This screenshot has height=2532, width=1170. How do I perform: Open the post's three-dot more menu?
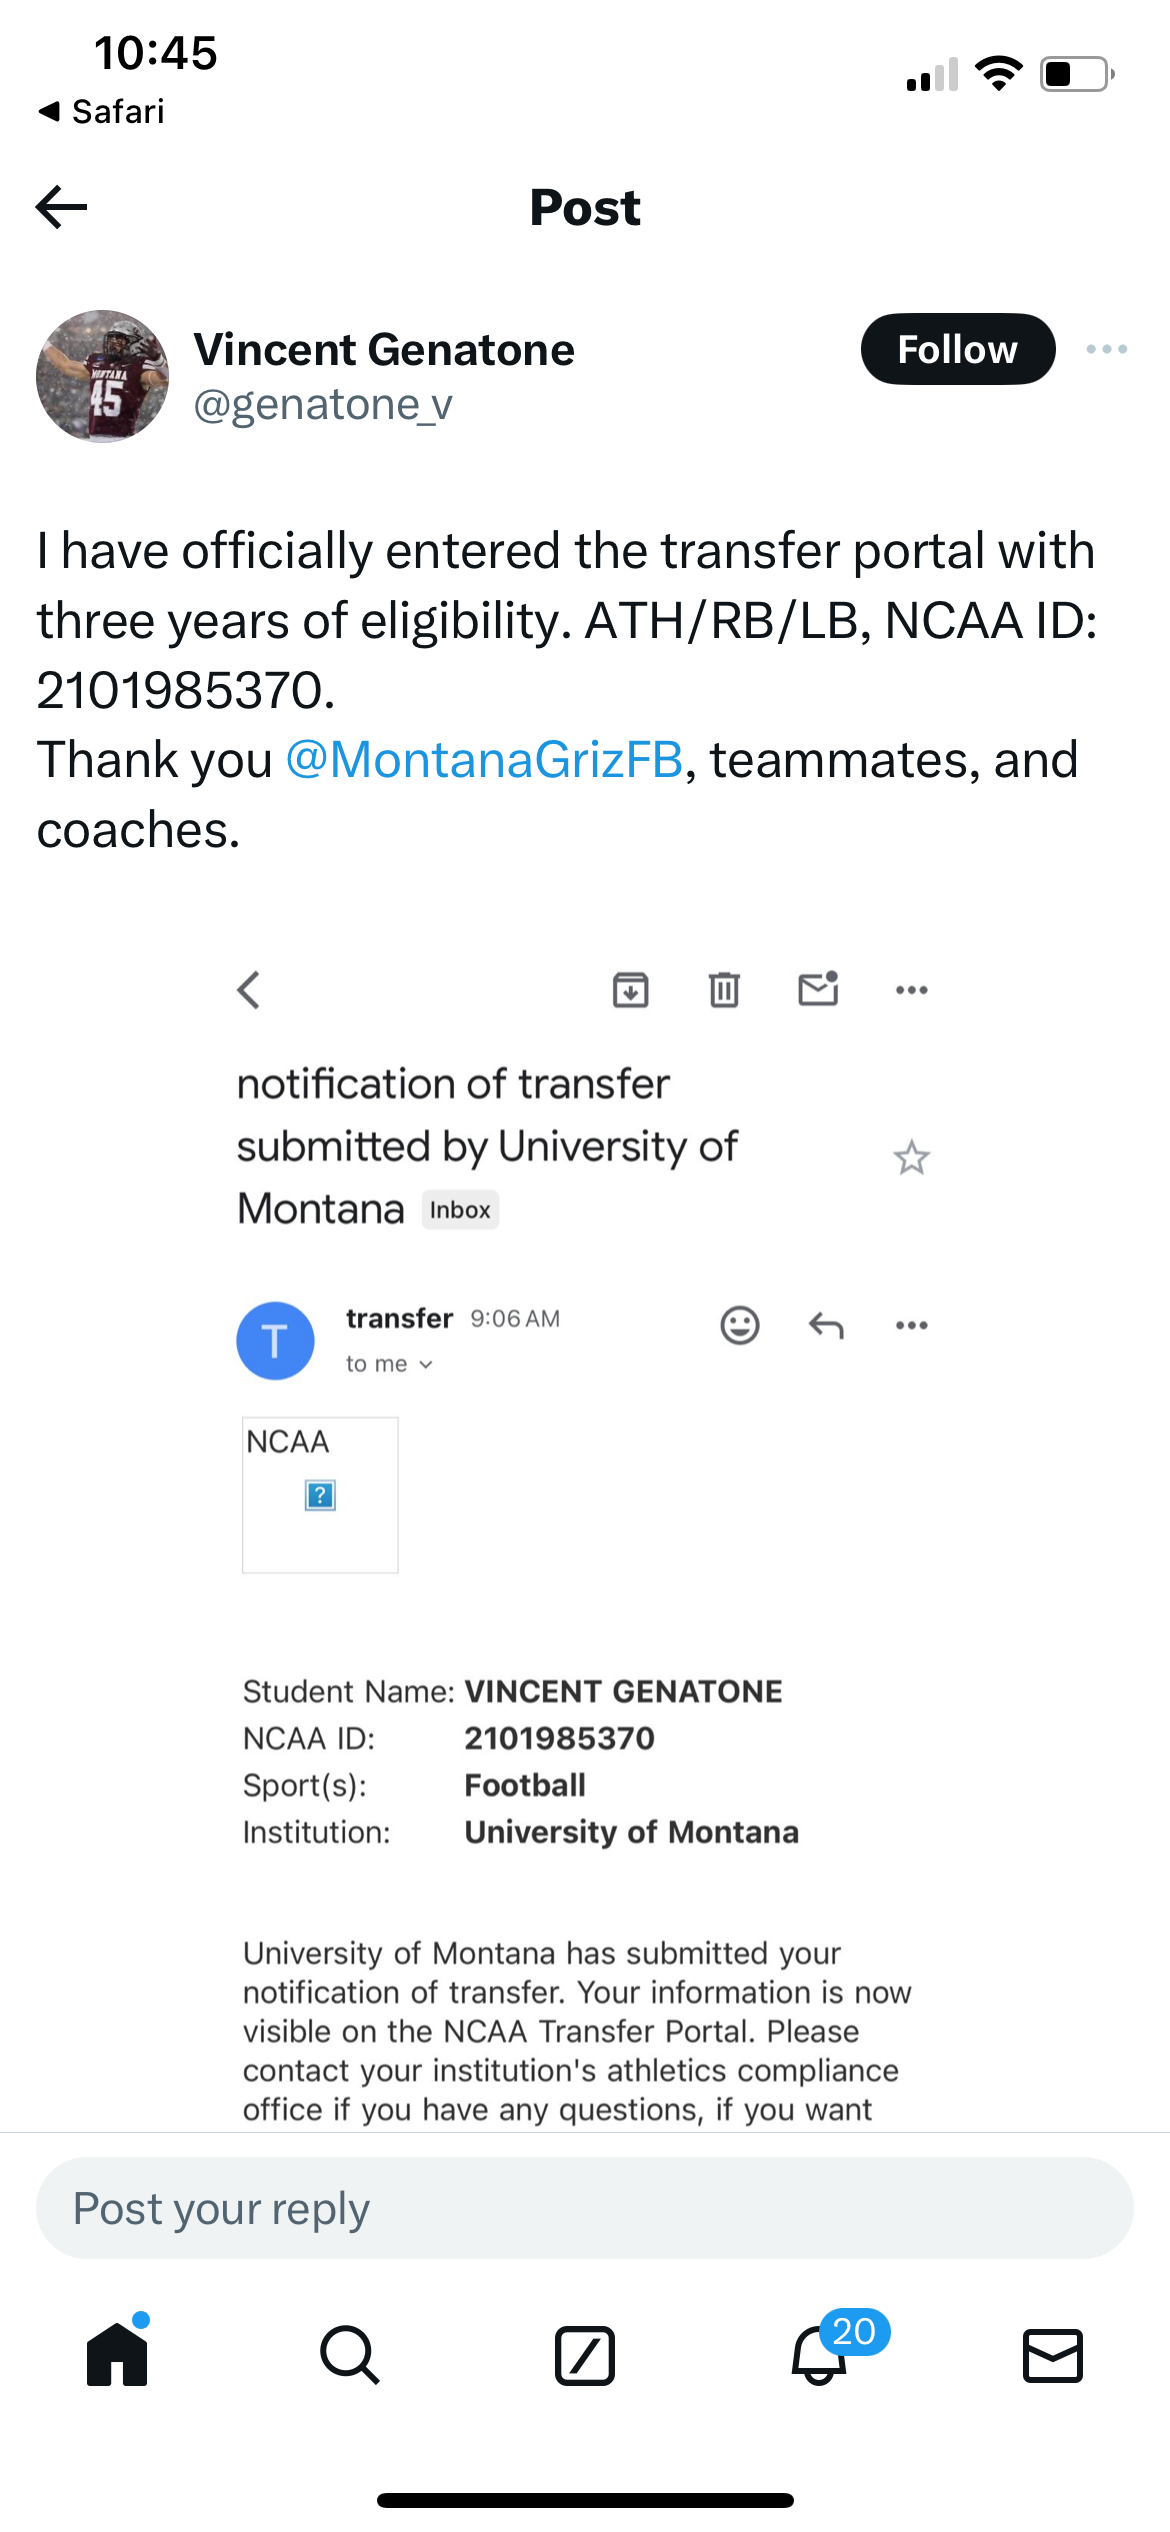1106,349
